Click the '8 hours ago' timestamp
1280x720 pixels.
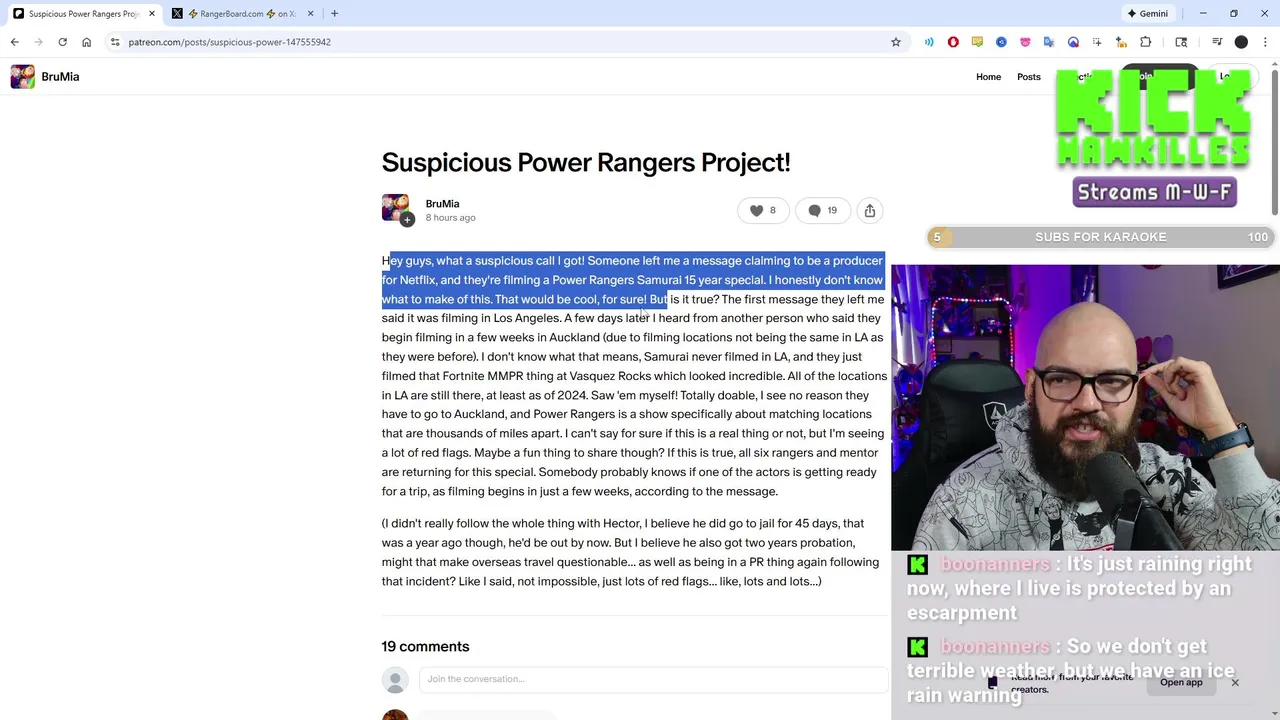click(450, 218)
